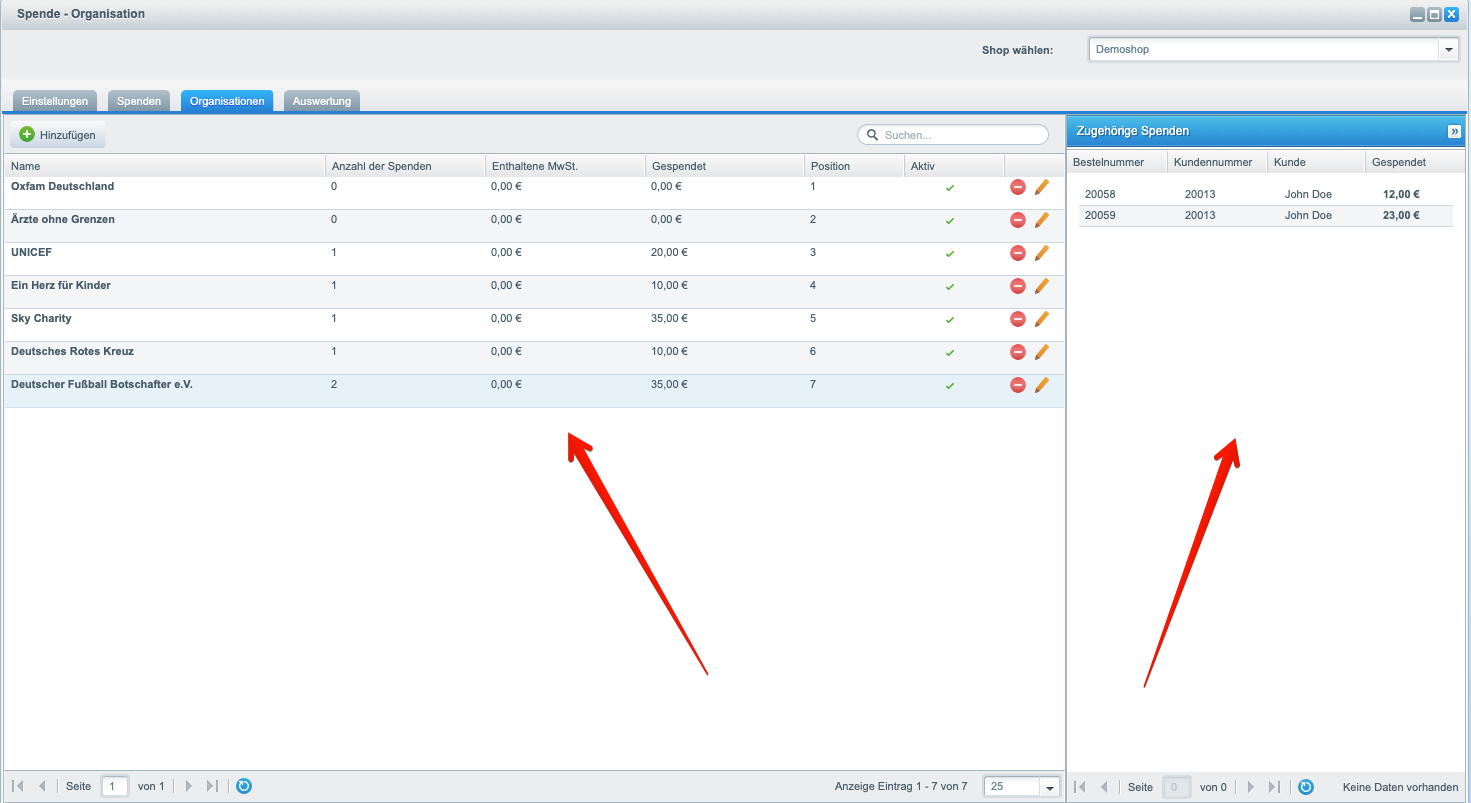Viewport: 1471px width, 803px height.
Task: Sort by Anzahl der Spenden column
Action: coord(405,166)
